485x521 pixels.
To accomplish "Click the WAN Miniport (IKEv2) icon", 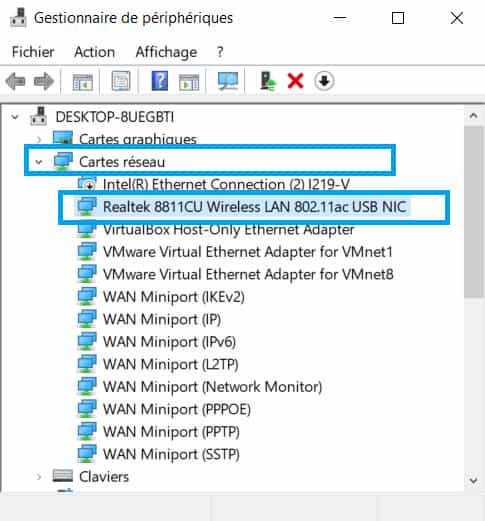I will click(x=87, y=296).
